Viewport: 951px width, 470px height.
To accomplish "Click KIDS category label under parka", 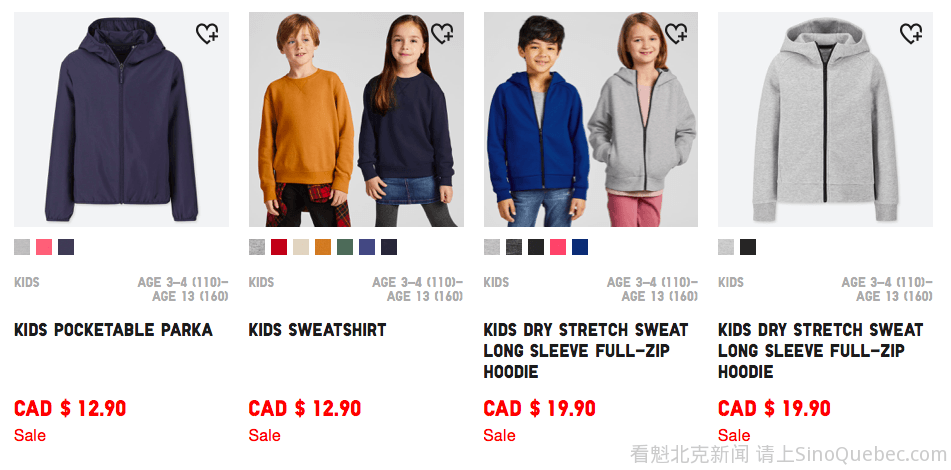I will tap(27, 282).
